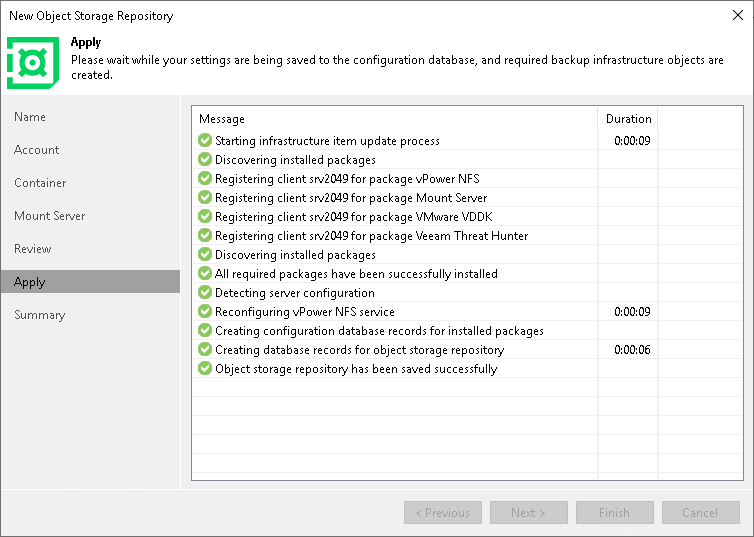The image size is (754, 537).
Task: Go to the Mount Server wizard step
Action: 50,216
